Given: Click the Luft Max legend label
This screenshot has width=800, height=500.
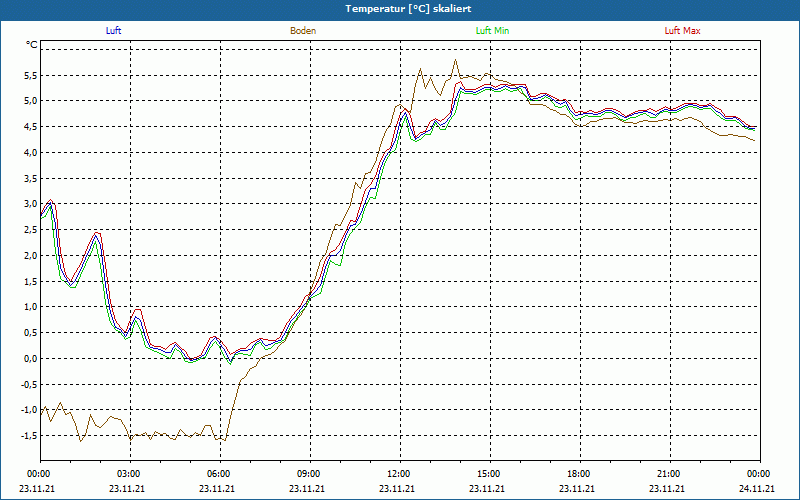Looking at the screenshot, I should [682, 31].
